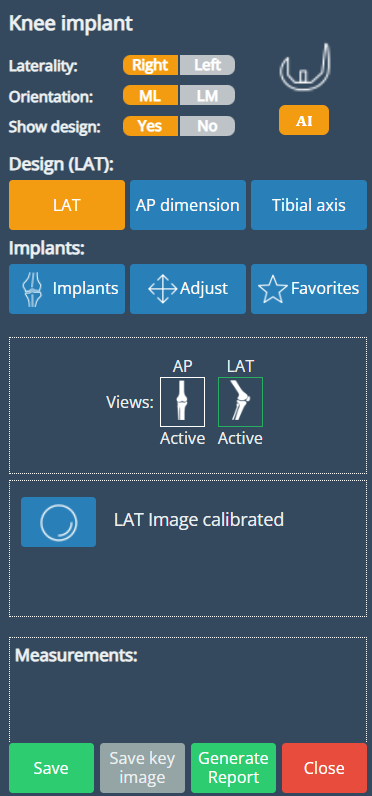This screenshot has width=372, height=796.
Task: Open the AP dimension design tab
Action: coord(188,205)
